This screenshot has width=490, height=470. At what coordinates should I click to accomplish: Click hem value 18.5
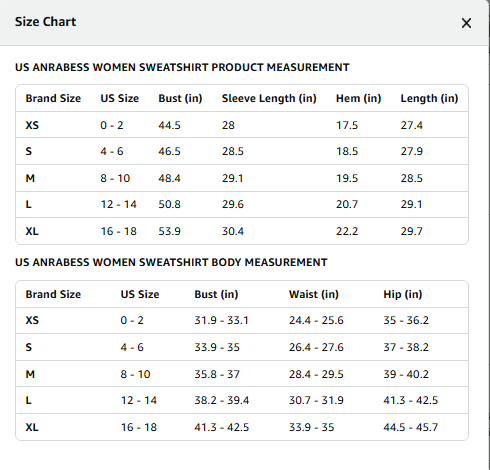pos(347,151)
